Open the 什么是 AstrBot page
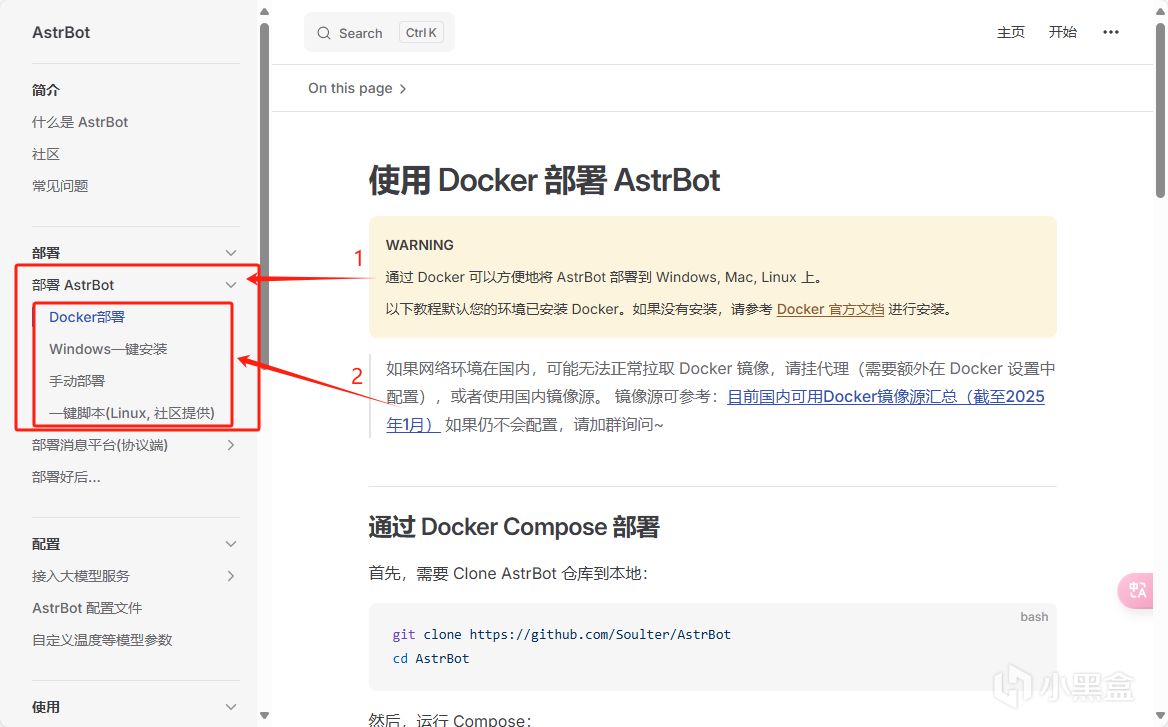 (x=80, y=122)
